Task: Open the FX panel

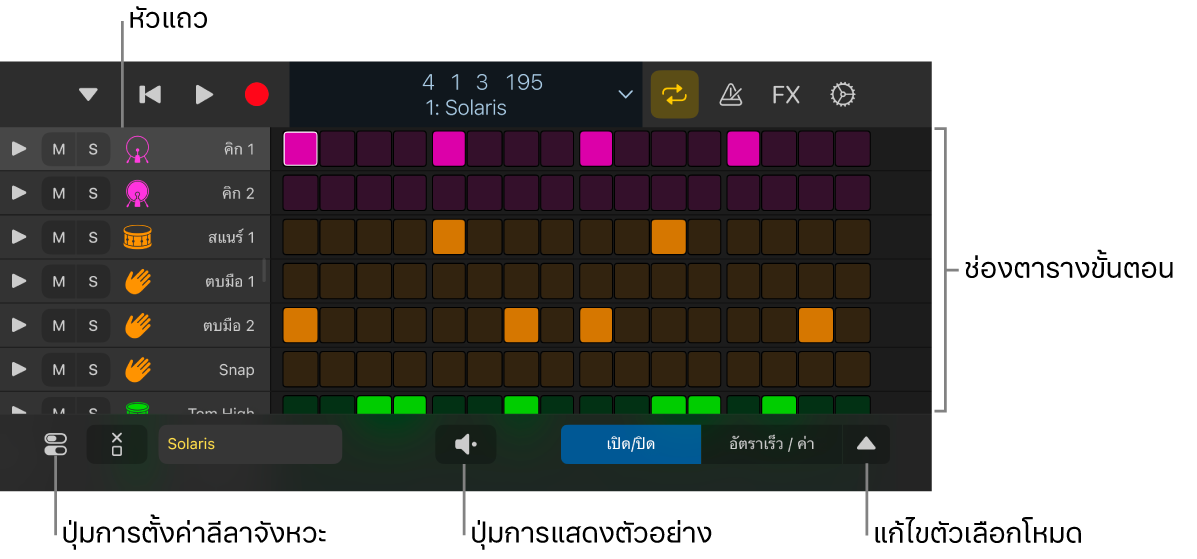Action: coord(786,95)
